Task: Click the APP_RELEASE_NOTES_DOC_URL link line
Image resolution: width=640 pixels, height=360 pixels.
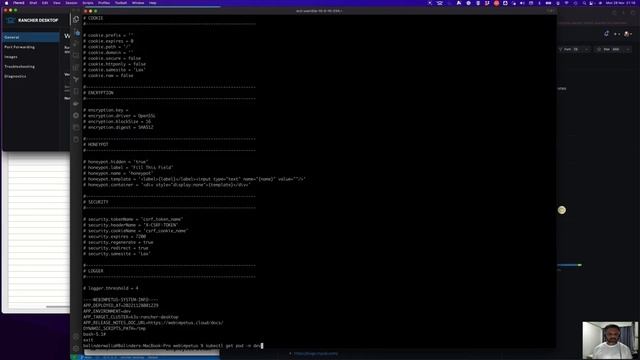Action: (153, 322)
